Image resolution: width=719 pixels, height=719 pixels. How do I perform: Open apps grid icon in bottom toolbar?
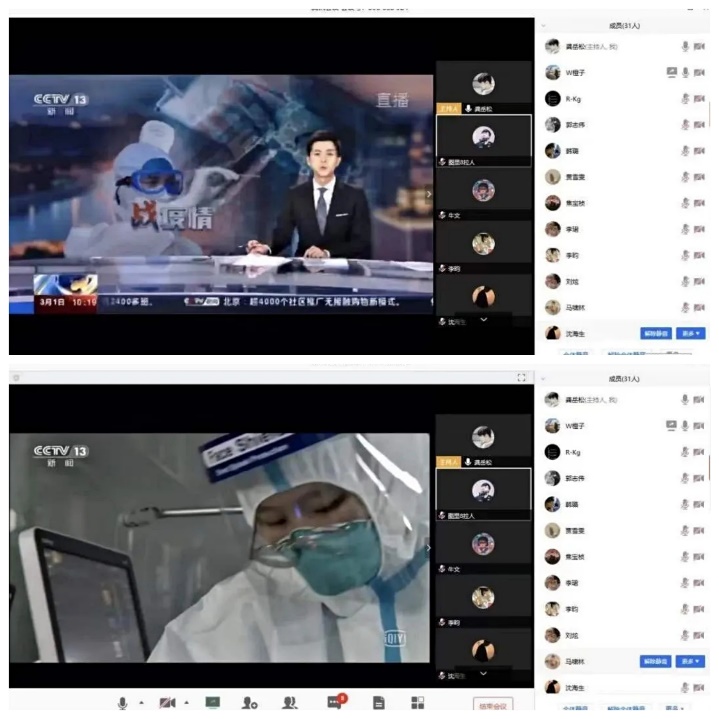click(x=418, y=703)
